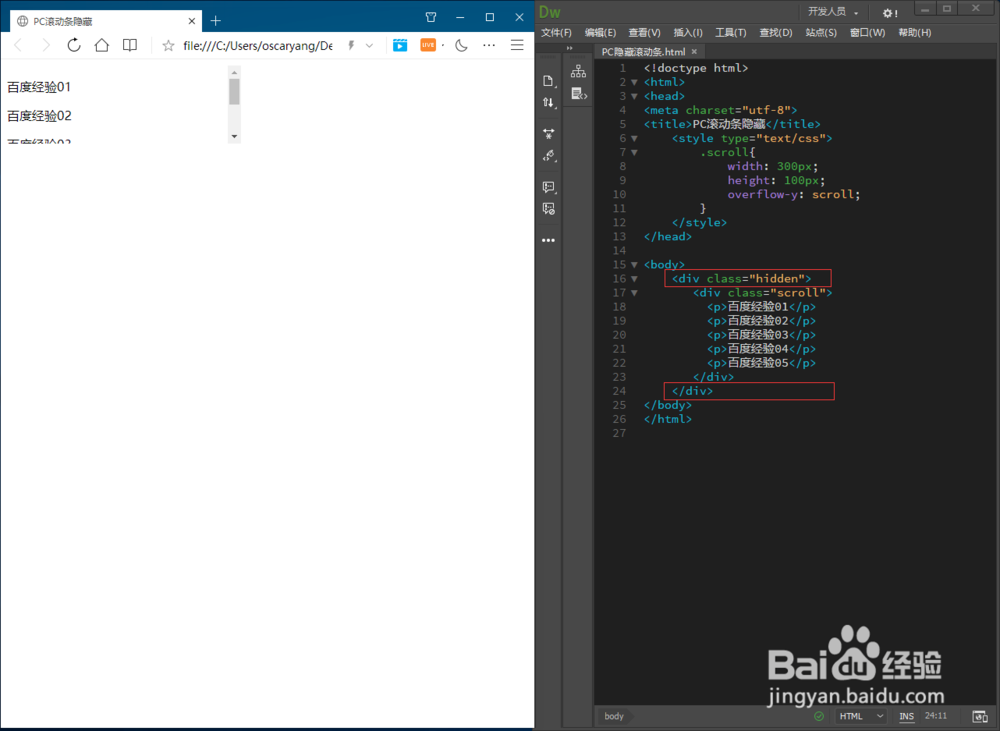Open the browser three-dots more menu
Viewport: 1000px width, 731px height.
coord(489,45)
